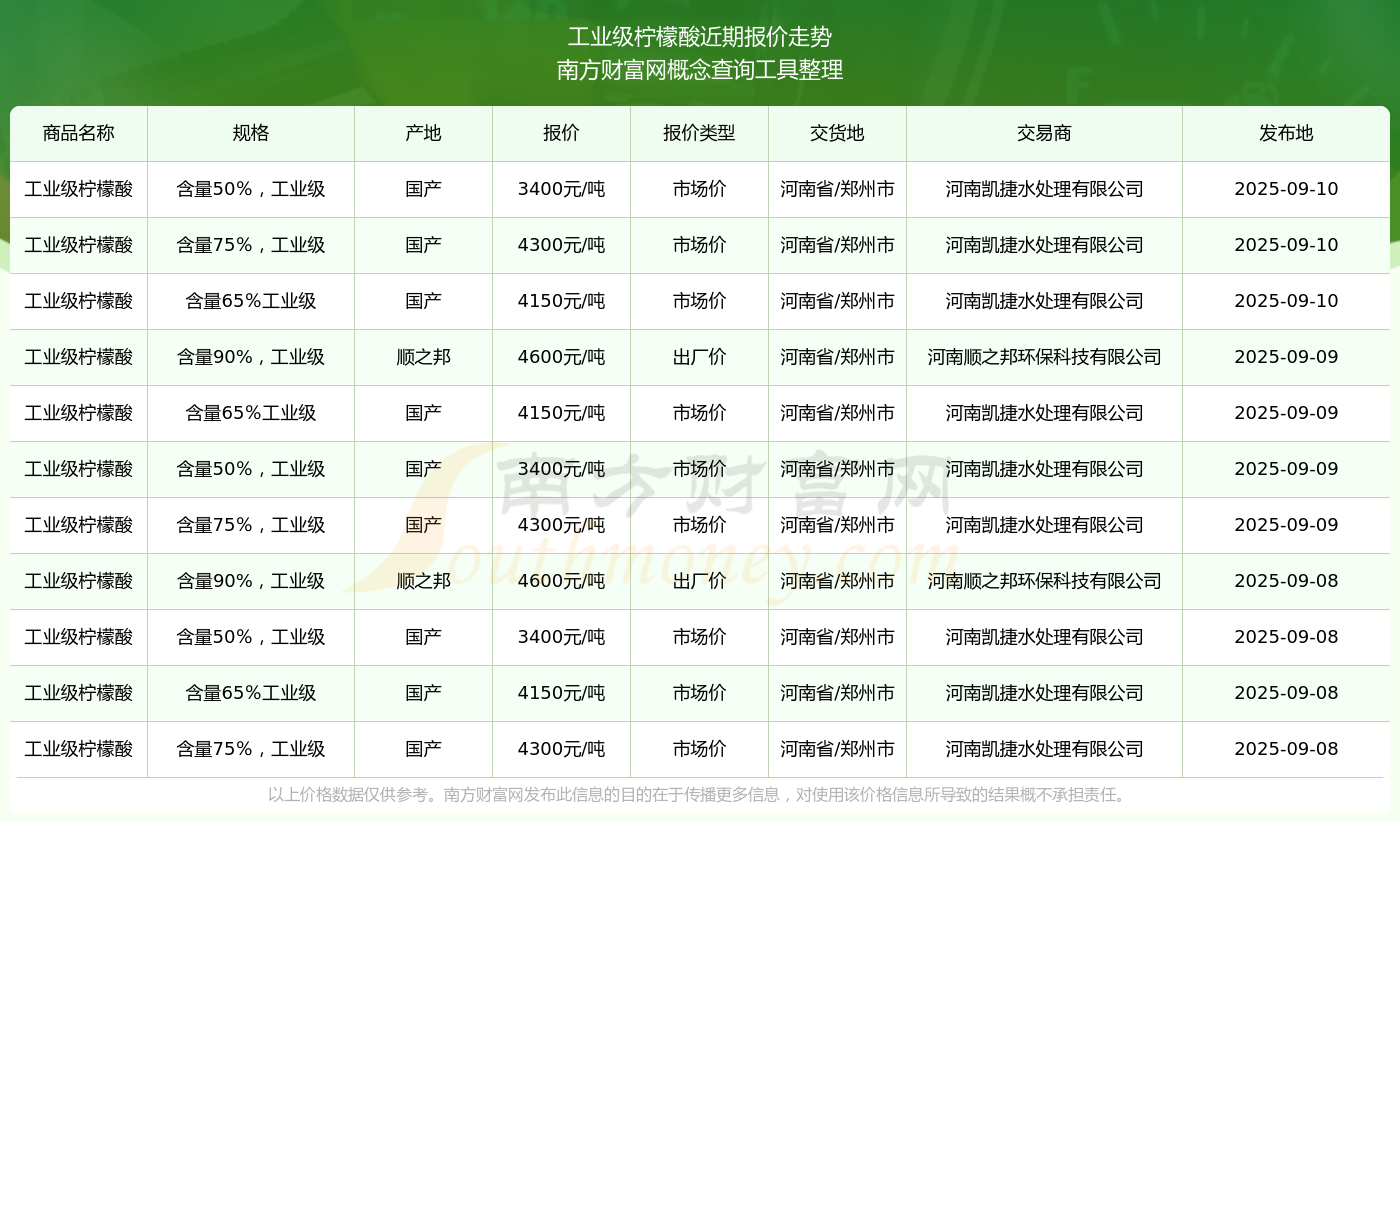Select the 4300元/吨 price in the 2025-09-10 row

tap(561, 245)
